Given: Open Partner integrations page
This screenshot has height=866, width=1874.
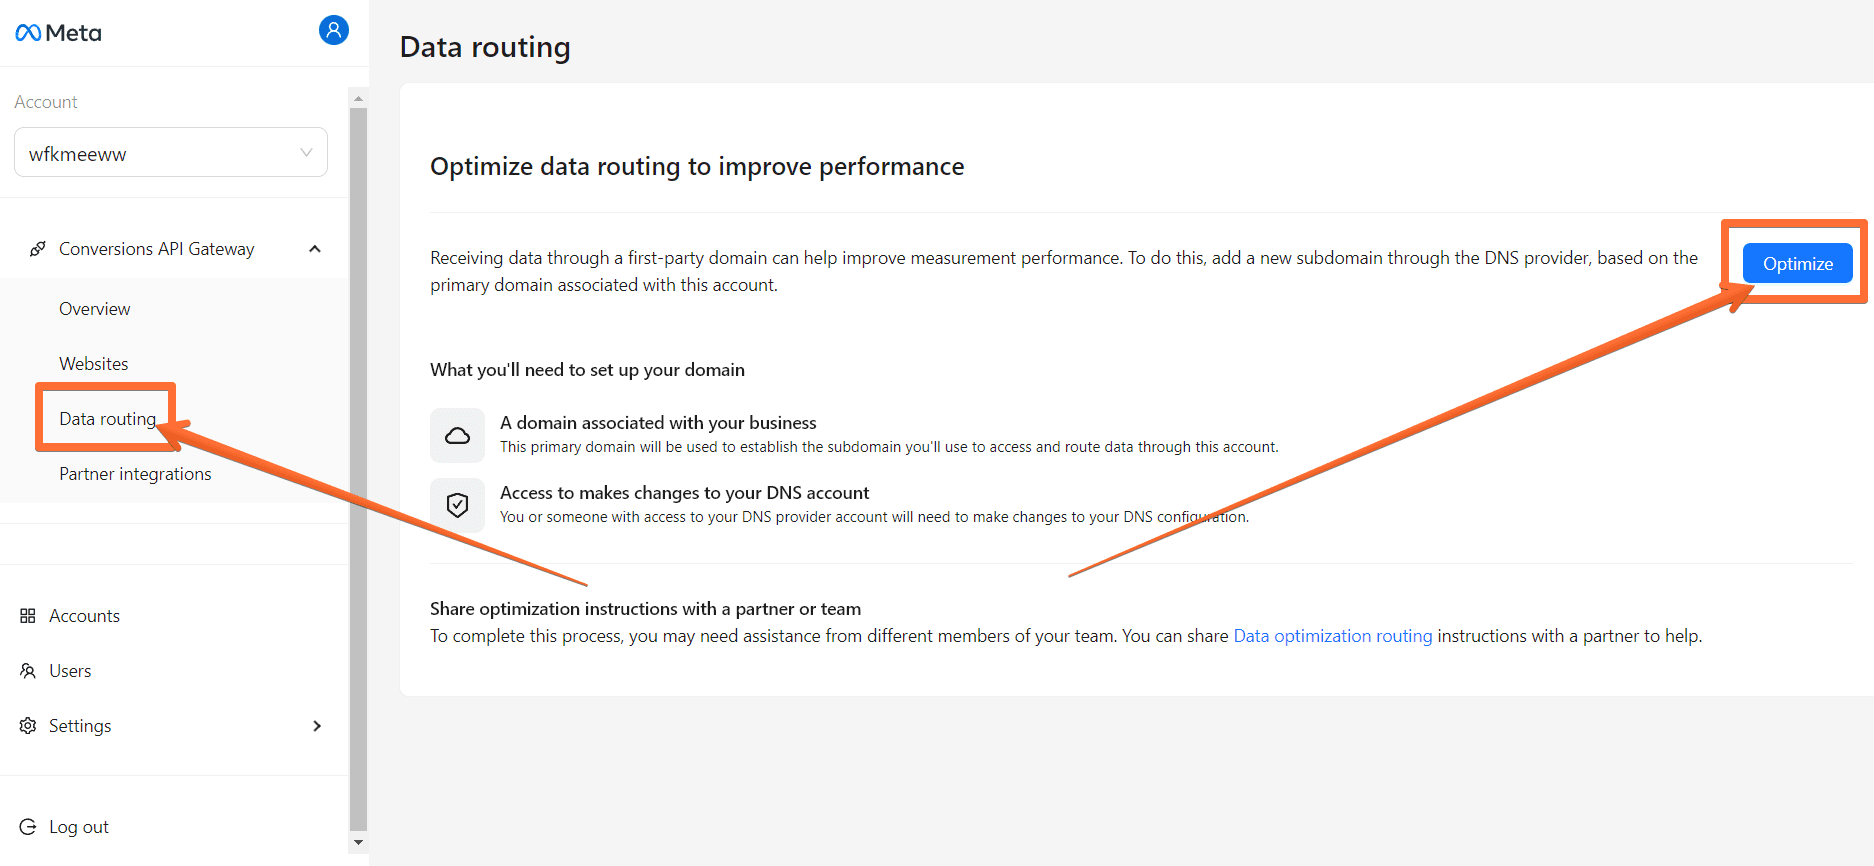Looking at the screenshot, I should (135, 474).
